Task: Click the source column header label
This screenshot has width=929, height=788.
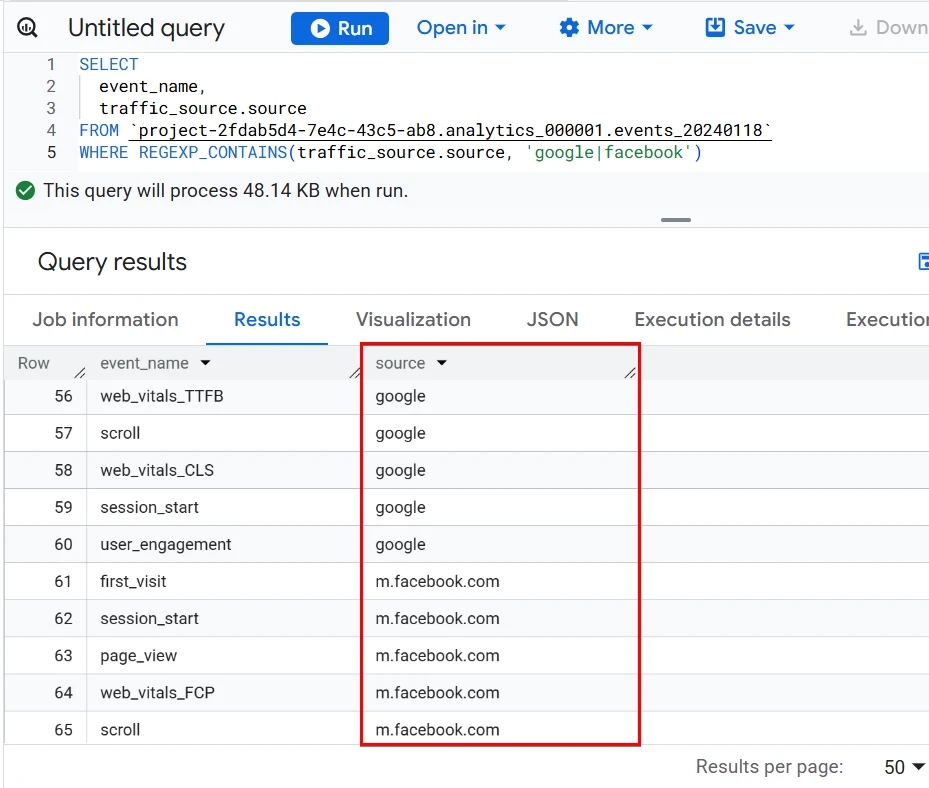Action: pos(401,363)
